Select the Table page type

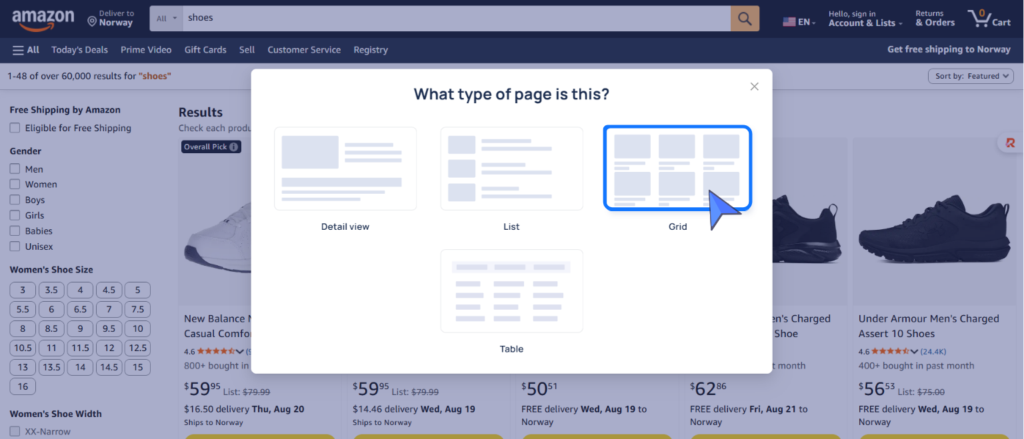[x=511, y=291]
